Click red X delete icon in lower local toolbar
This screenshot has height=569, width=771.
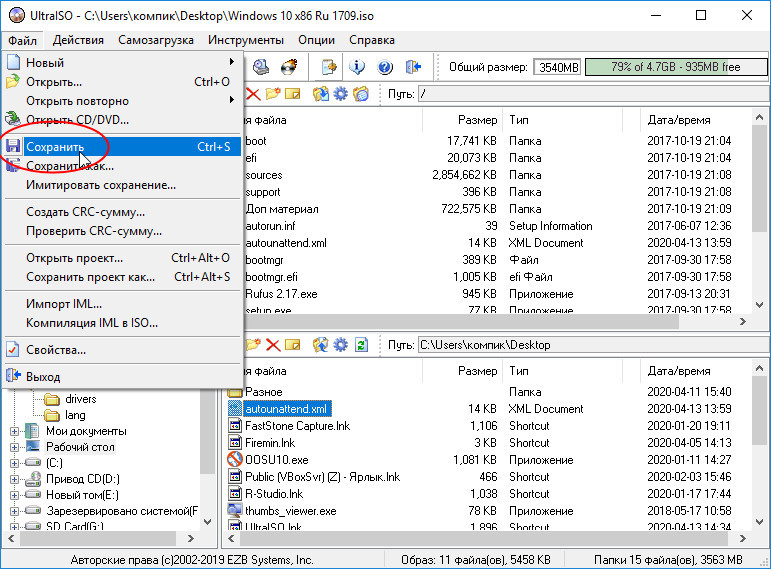(273, 345)
